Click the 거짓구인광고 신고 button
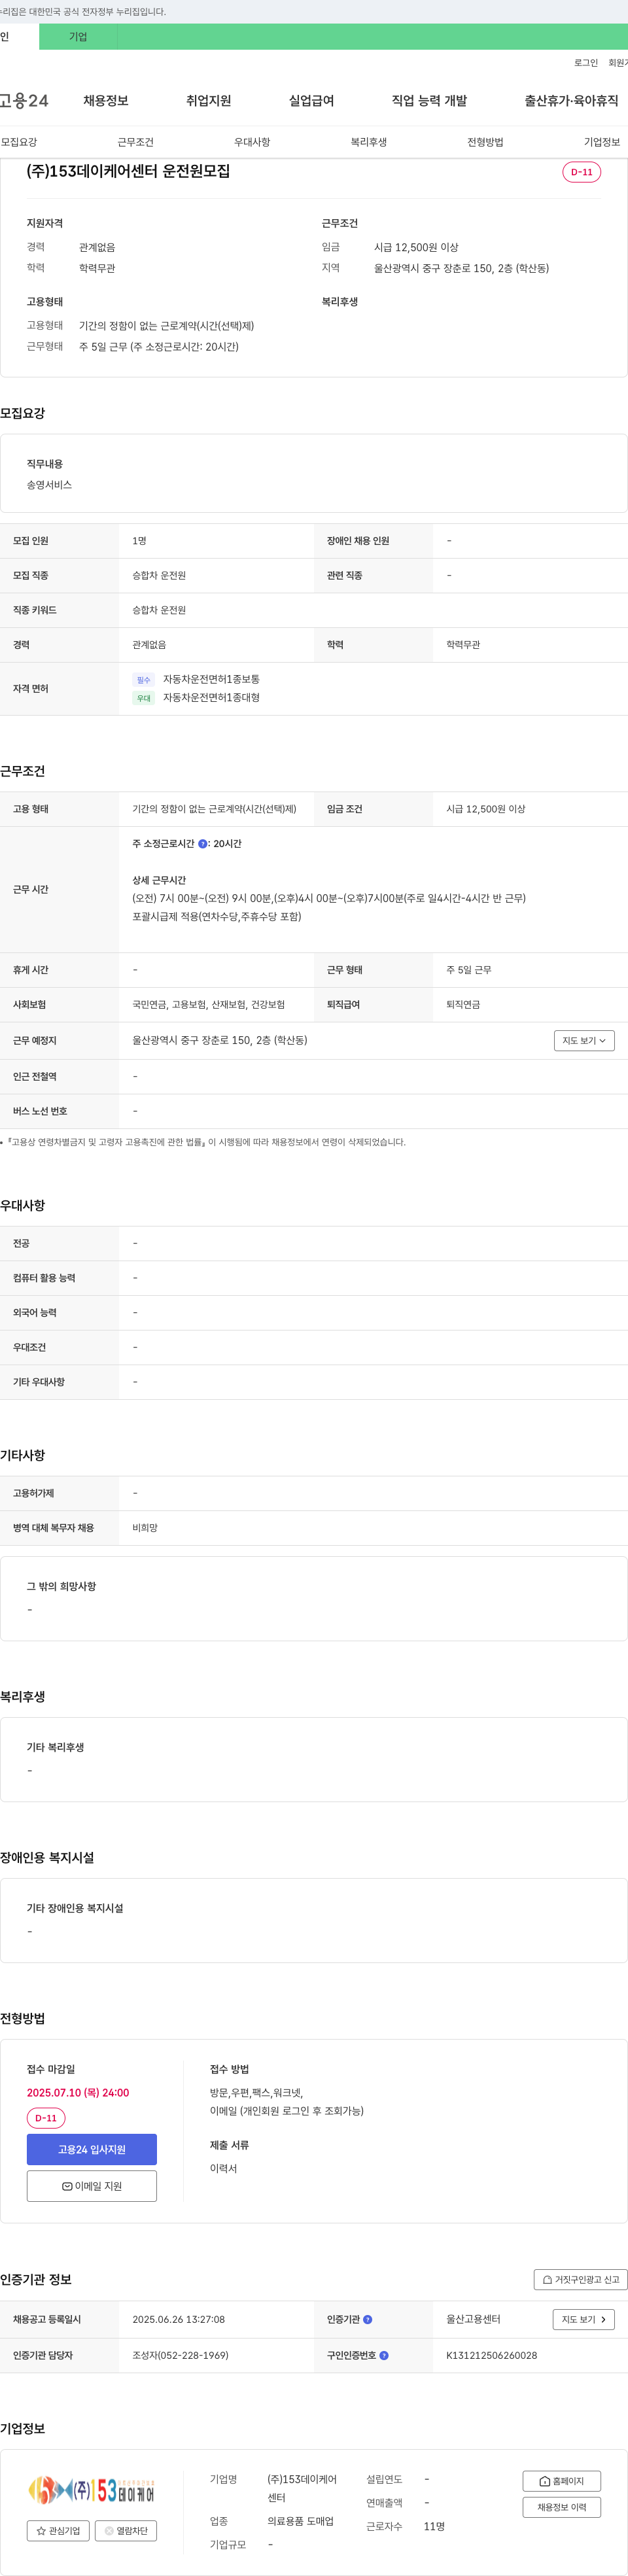The height and width of the screenshot is (2576, 628). (x=580, y=2279)
